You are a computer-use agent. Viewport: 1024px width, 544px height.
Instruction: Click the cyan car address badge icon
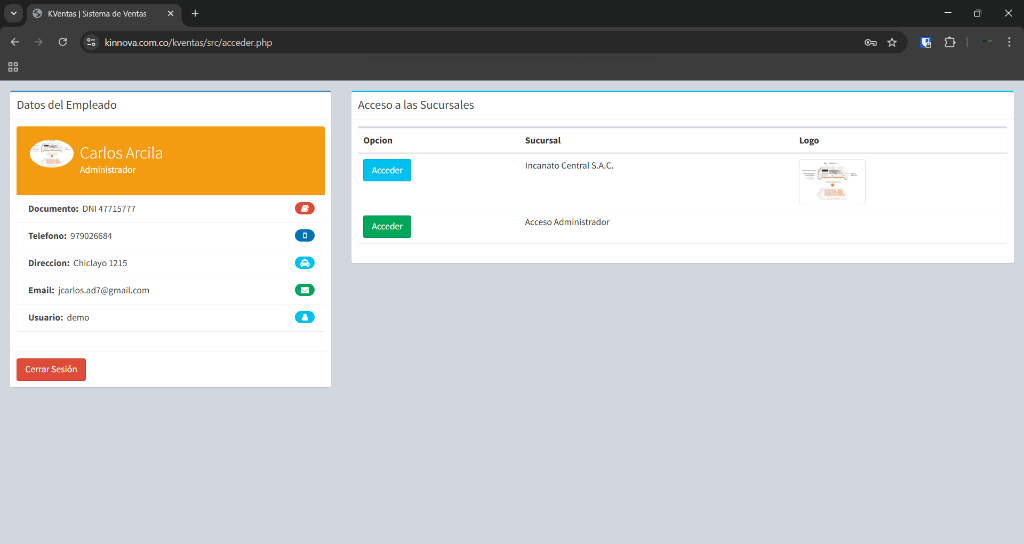pyautogui.click(x=304, y=263)
